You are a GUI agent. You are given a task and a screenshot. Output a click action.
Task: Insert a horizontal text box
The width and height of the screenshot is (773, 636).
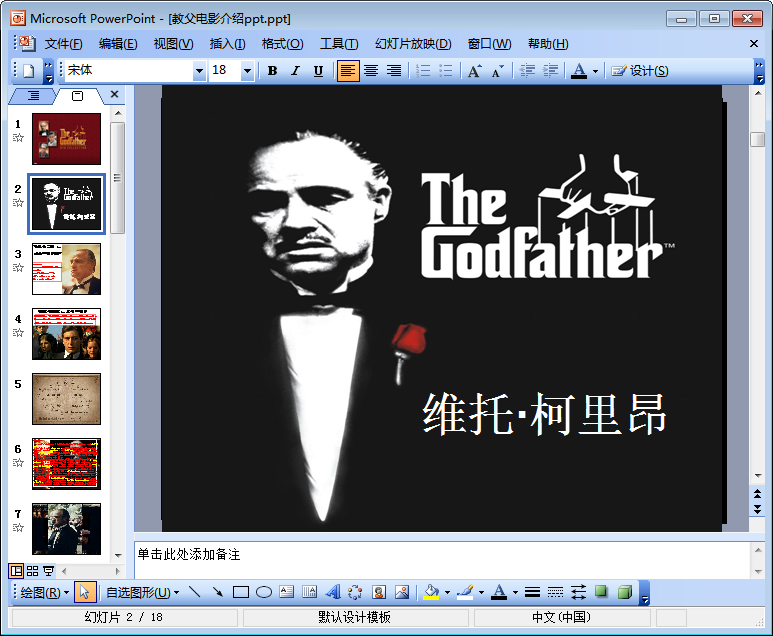[x=286, y=592]
